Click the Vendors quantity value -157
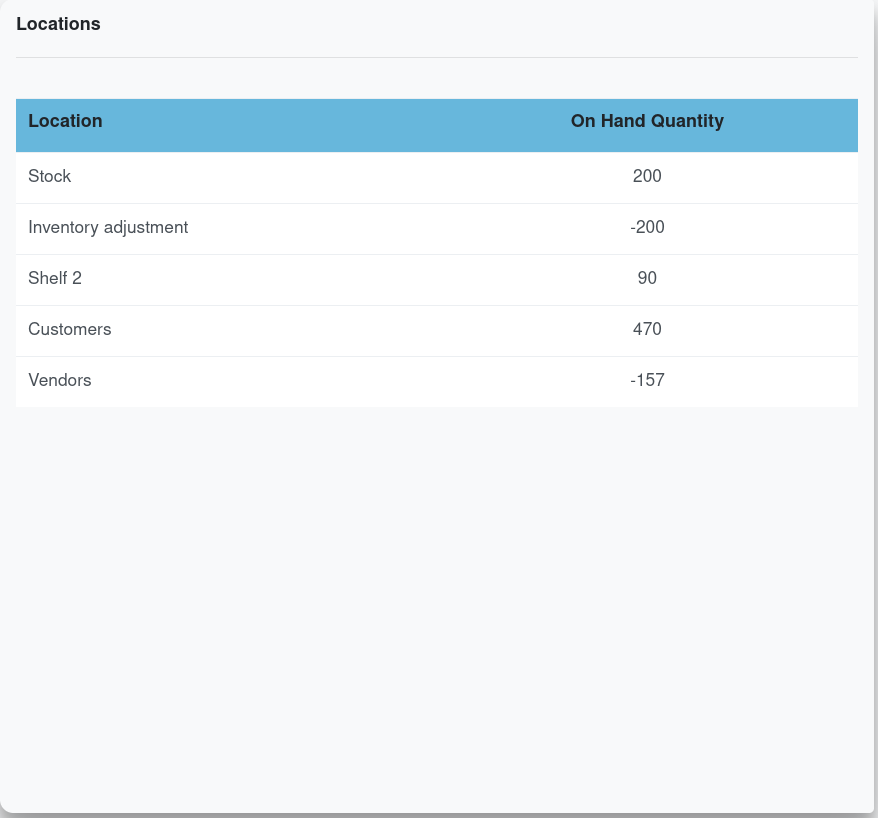Viewport: 878px width, 818px height. tap(647, 380)
